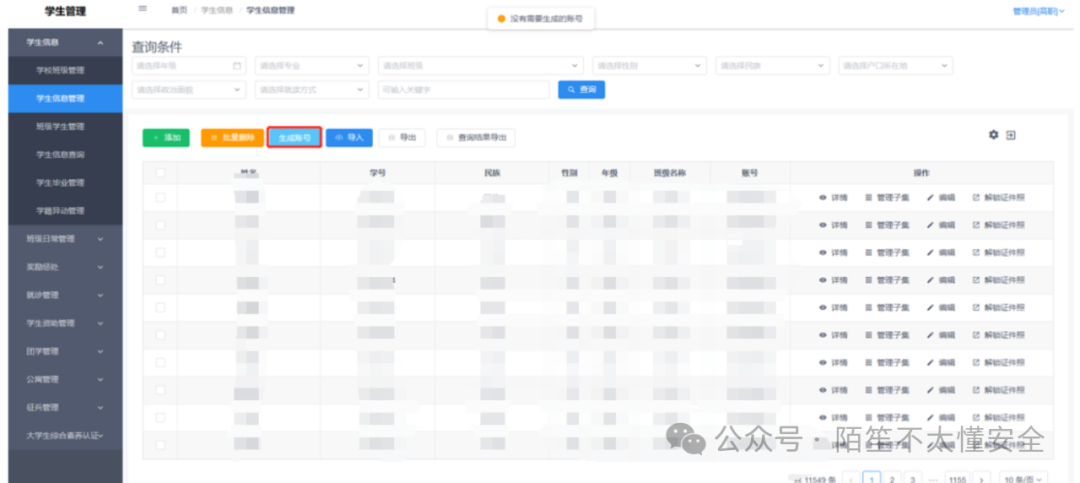
Task: Click 编辑 pencil in the second table row
Action: [941, 225]
